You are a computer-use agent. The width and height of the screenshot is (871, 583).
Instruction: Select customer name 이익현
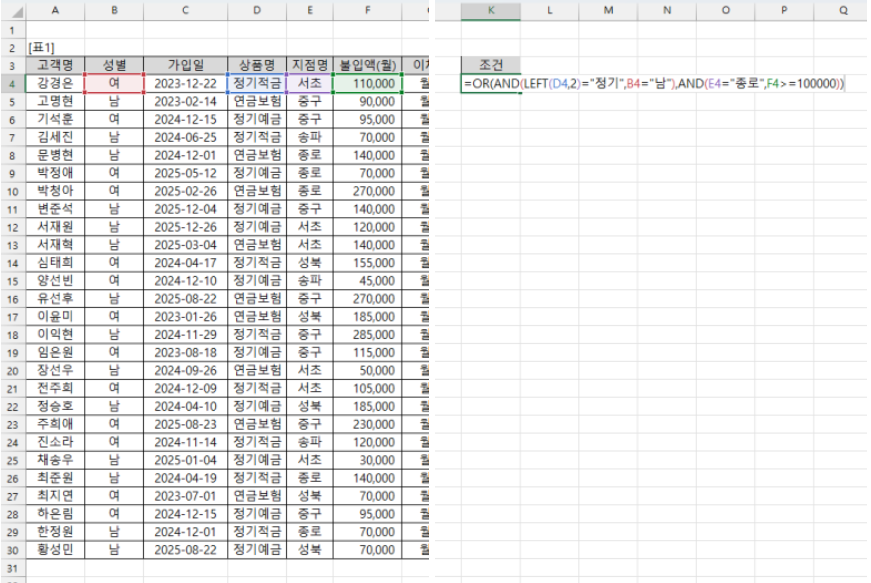point(55,335)
